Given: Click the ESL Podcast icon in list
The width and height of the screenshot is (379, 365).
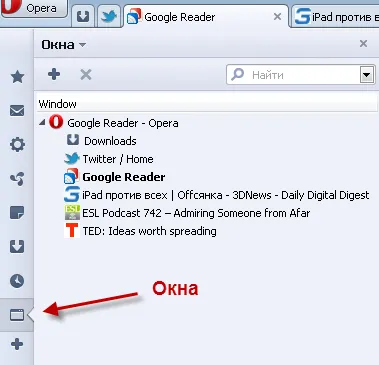Looking at the screenshot, I should click(72, 213).
